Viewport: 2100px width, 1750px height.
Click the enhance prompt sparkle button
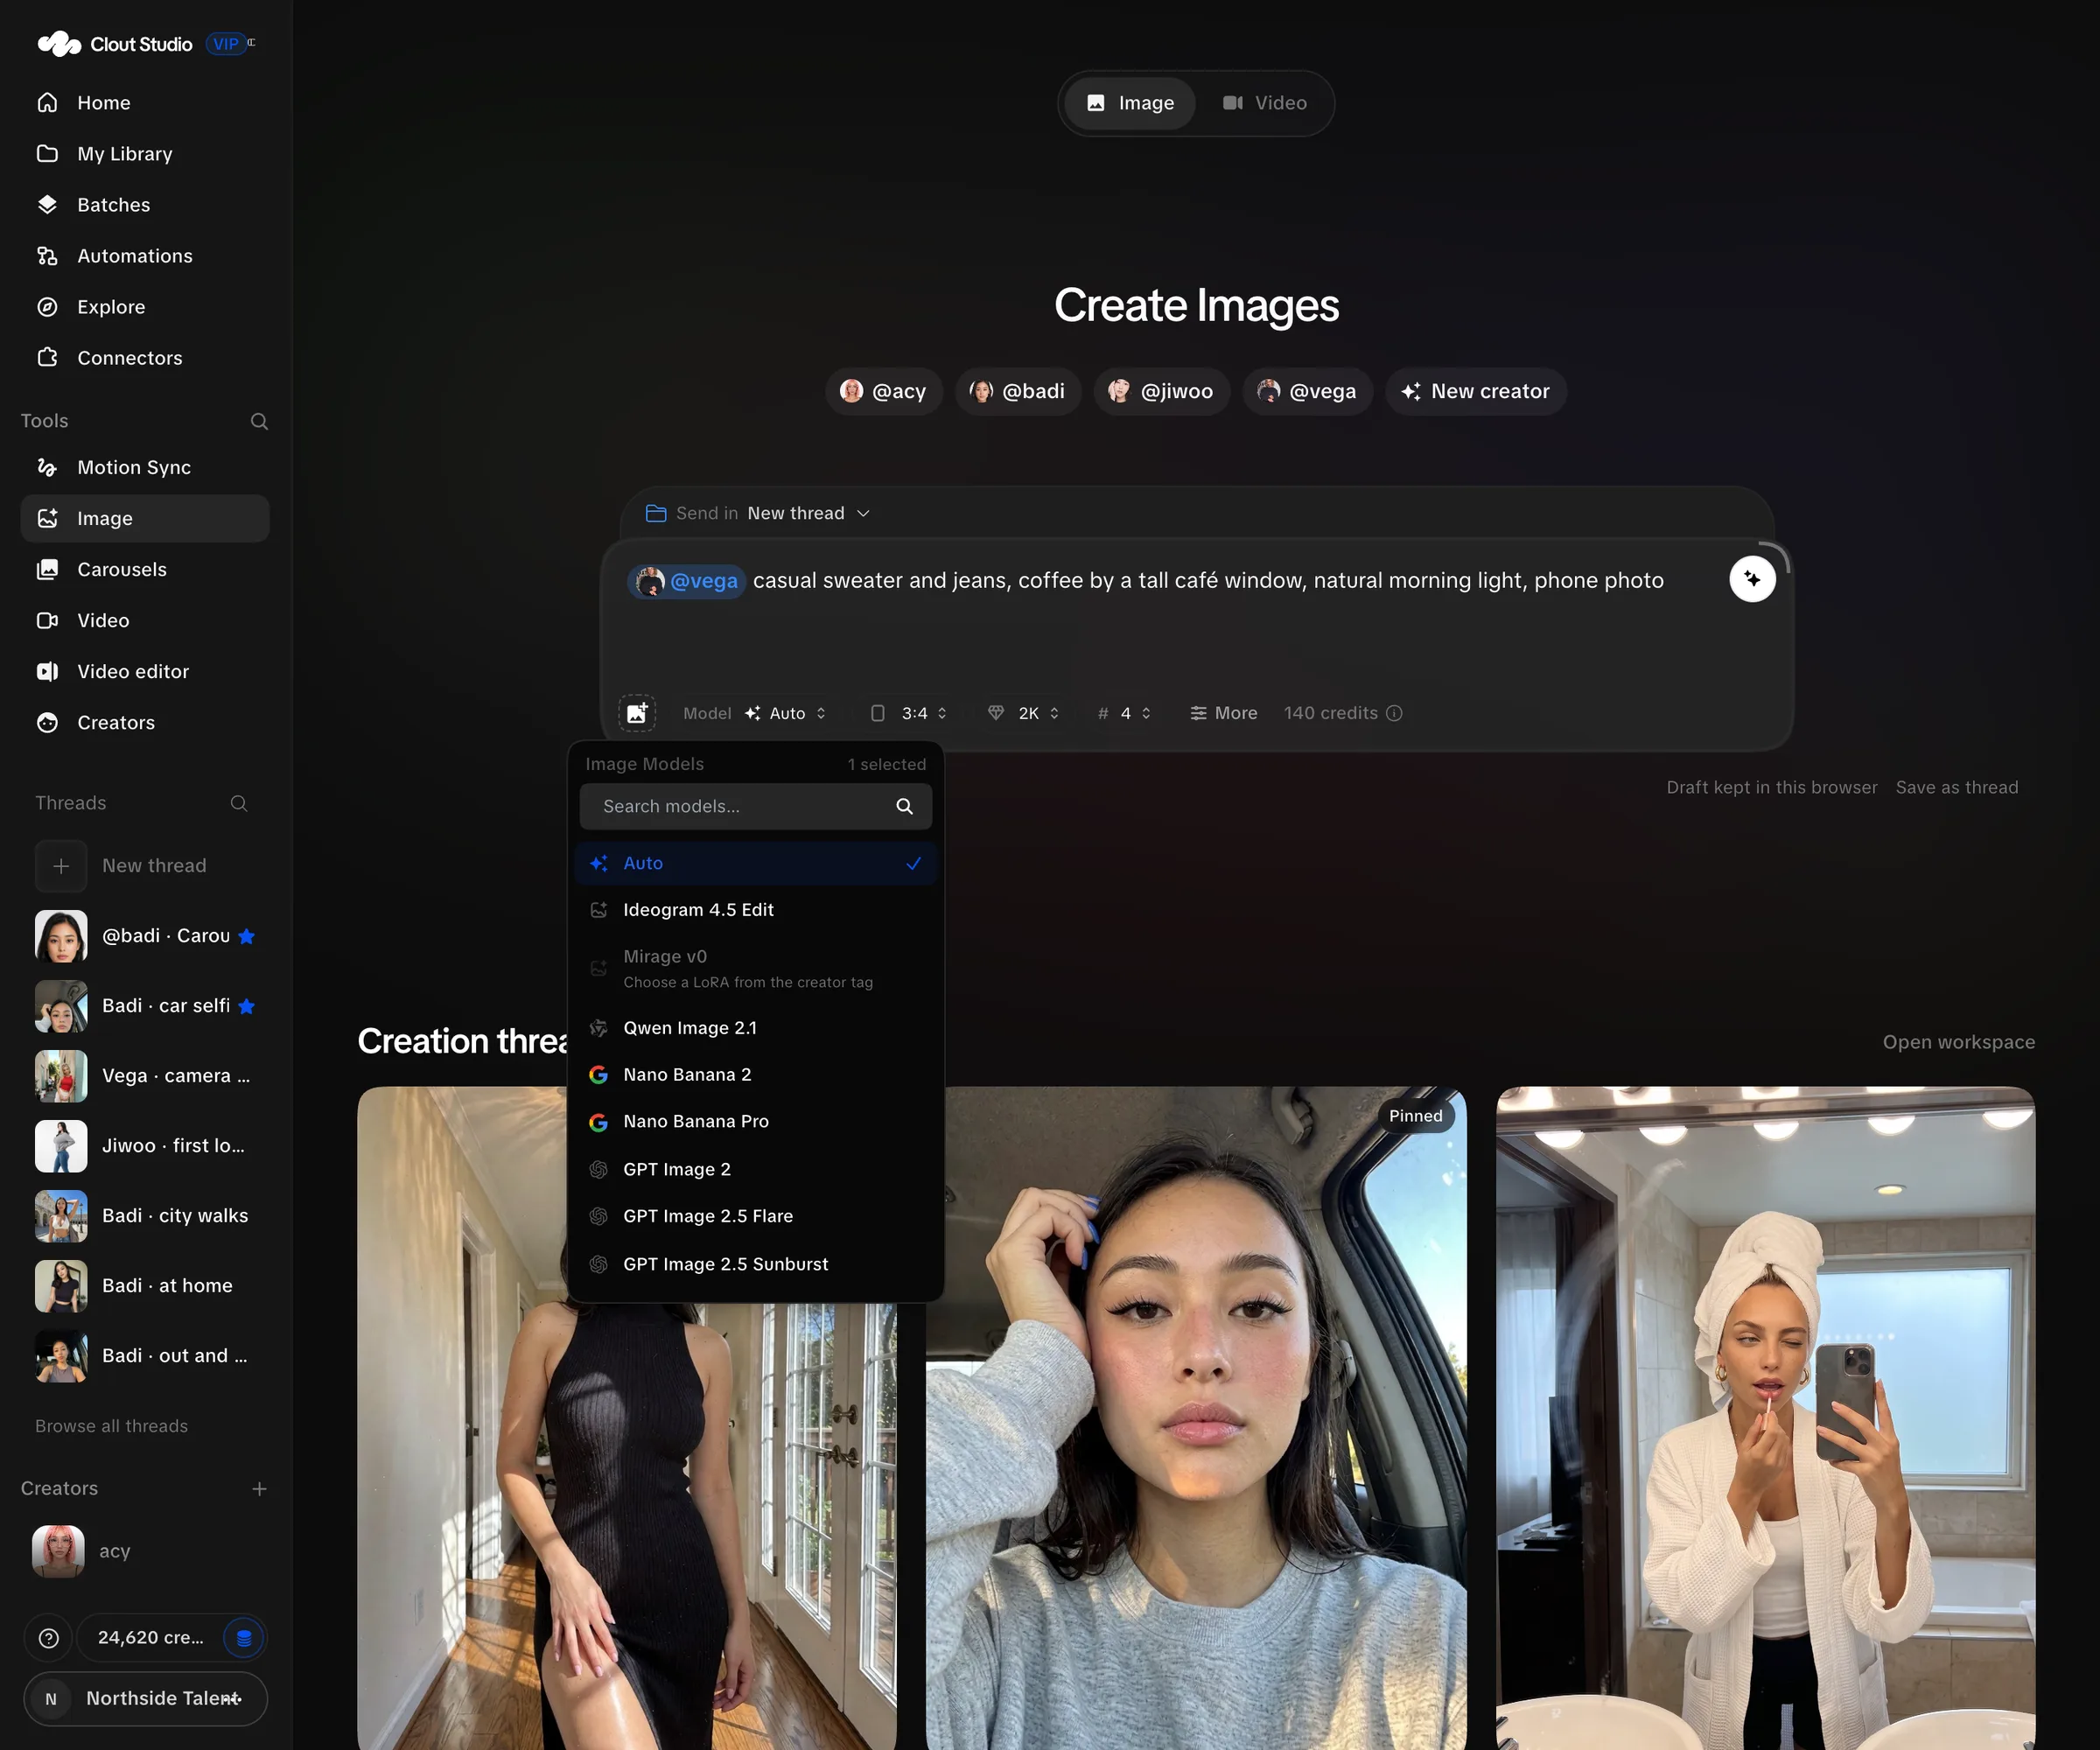[1752, 579]
